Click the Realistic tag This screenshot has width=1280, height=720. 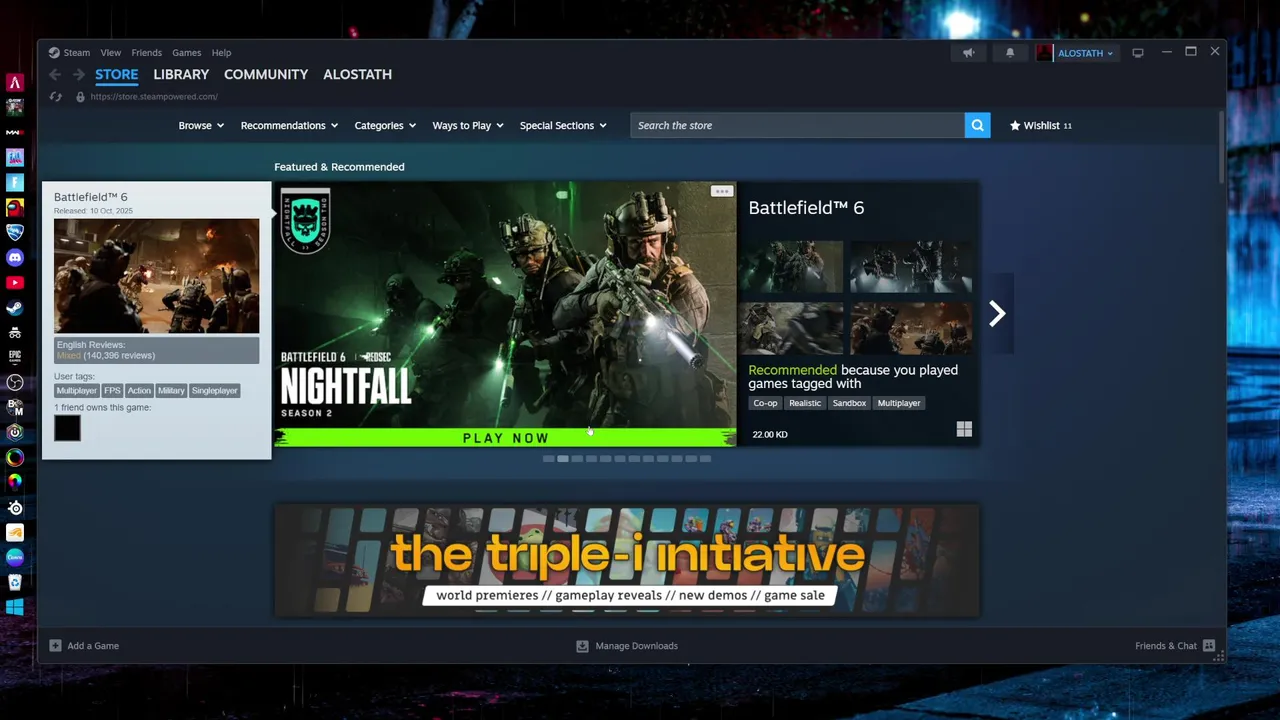click(805, 403)
